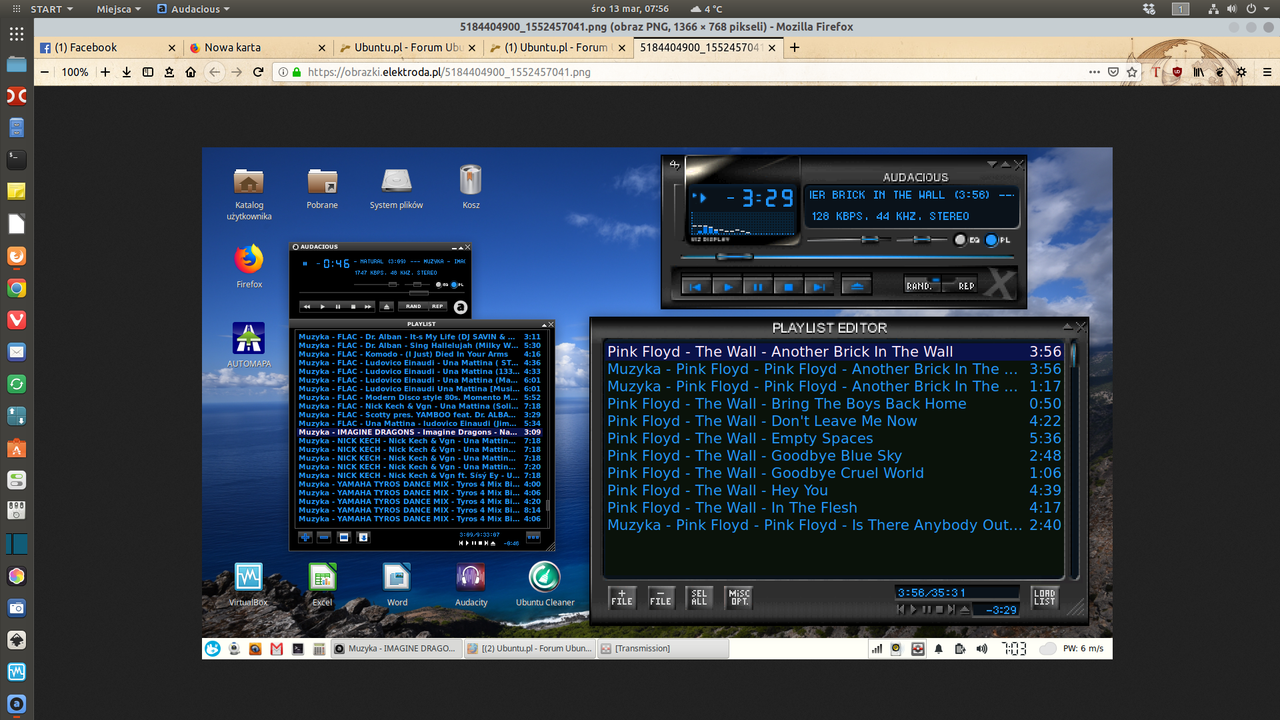This screenshot has width=1280, height=720.
Task: Select 'Pink Floyd - The Wall - Hey You'
Action: [834, 490]
